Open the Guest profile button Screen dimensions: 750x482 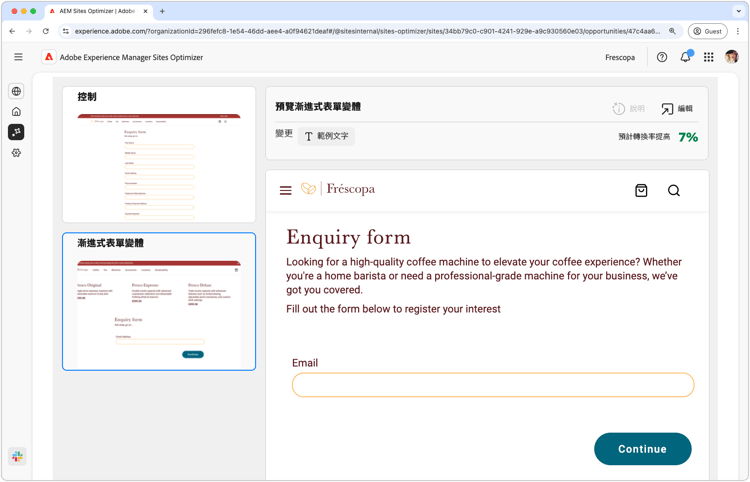click(x=707, y=31)
